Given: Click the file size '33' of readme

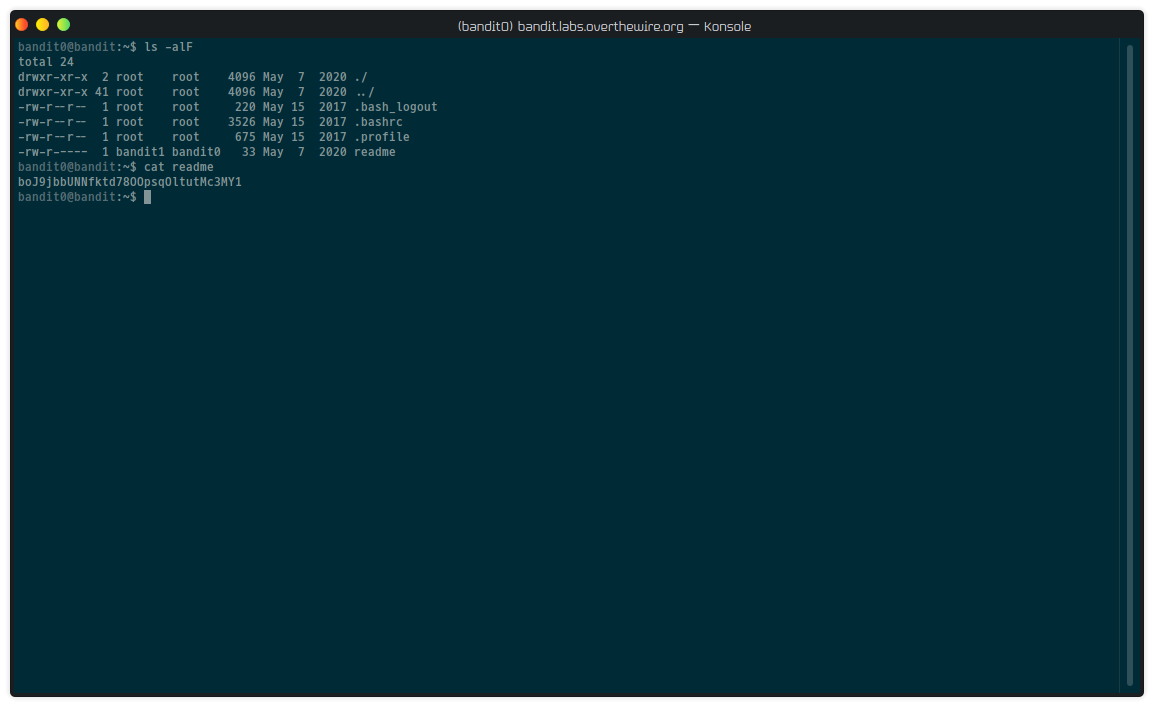Looking at the screenshot, I should point(249,152).
